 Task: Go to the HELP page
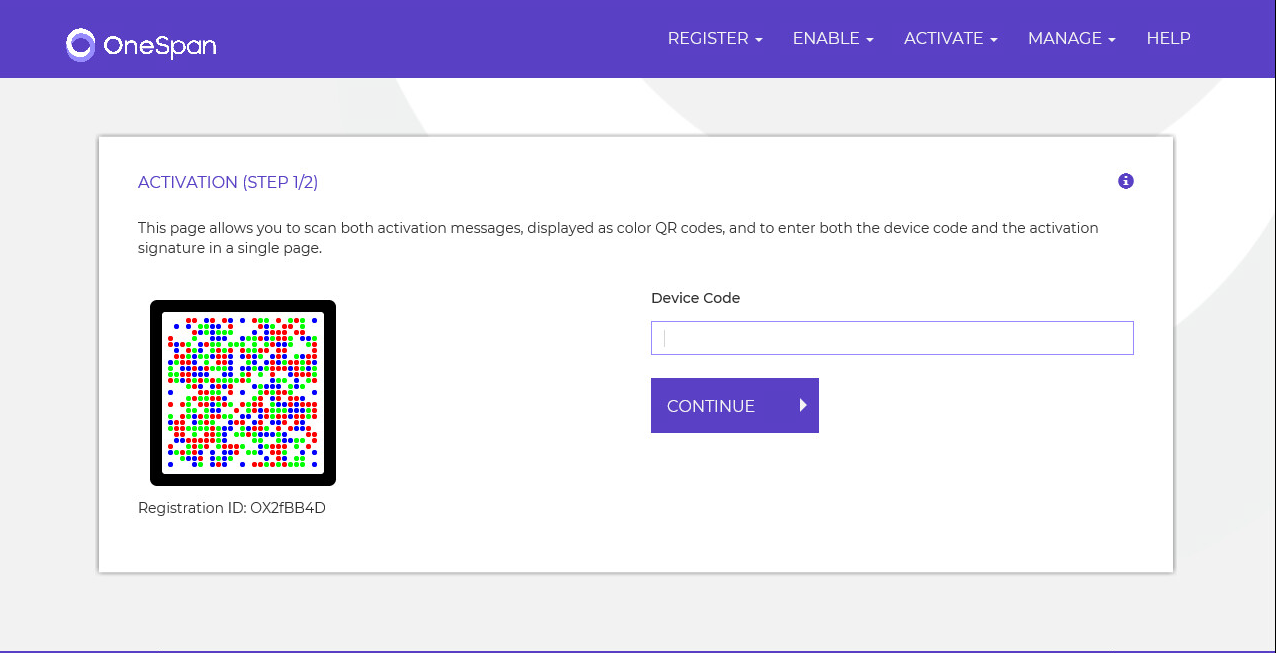pos(1168,38)
